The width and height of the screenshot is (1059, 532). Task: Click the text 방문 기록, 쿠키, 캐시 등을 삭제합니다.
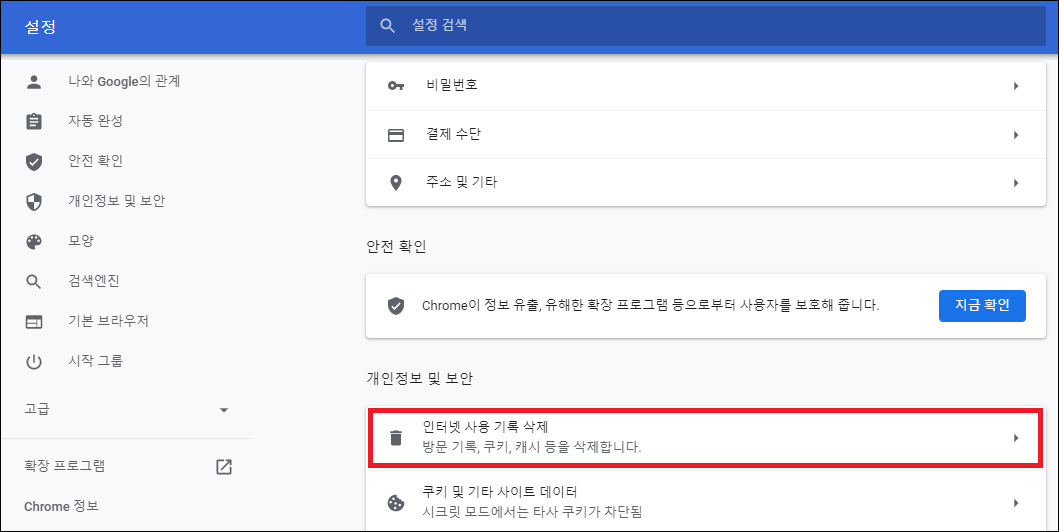click(x=532, y=447)
